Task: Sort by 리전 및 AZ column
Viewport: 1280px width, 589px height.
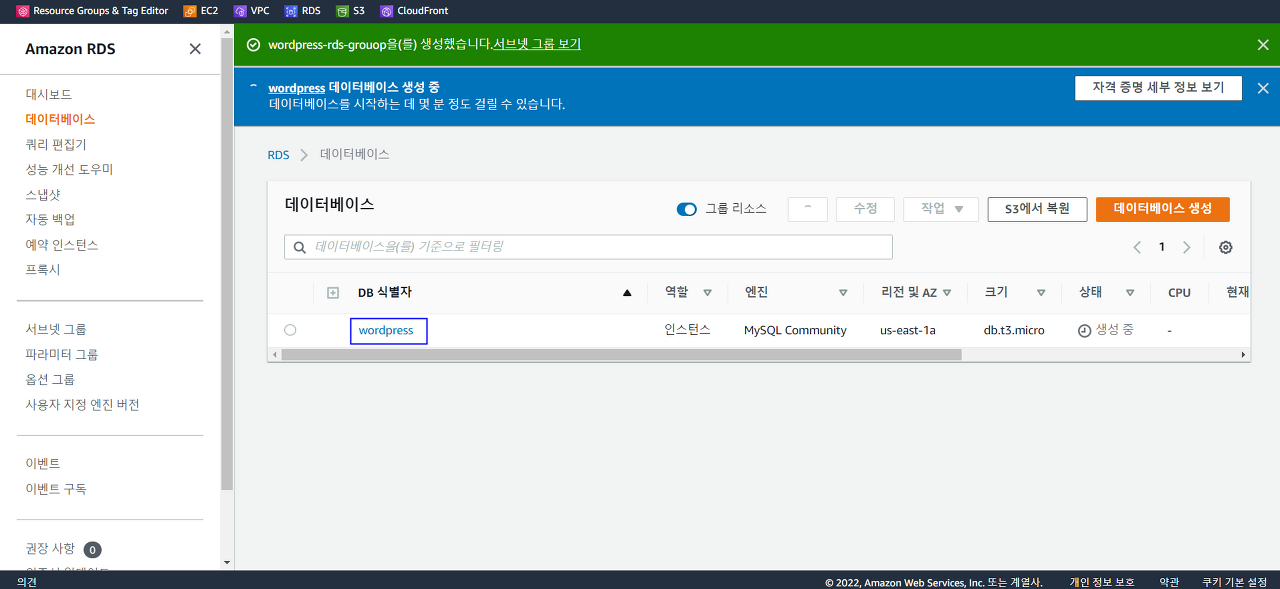Action: pos(946,293)
